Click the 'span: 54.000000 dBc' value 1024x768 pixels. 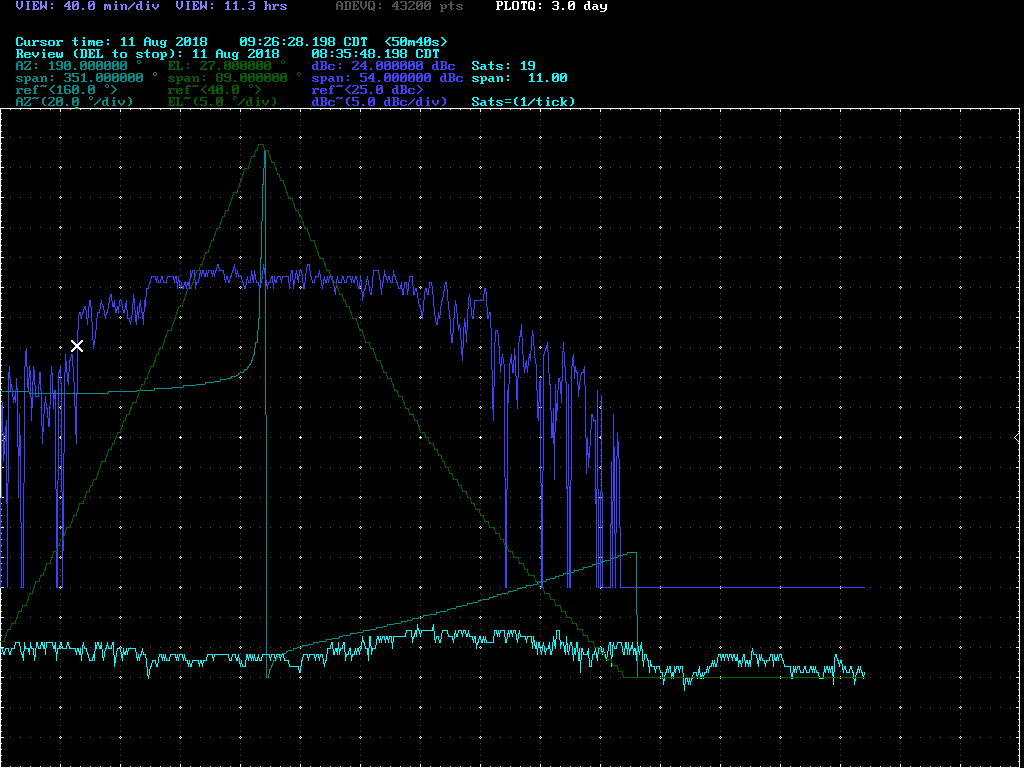pos(388,78)
